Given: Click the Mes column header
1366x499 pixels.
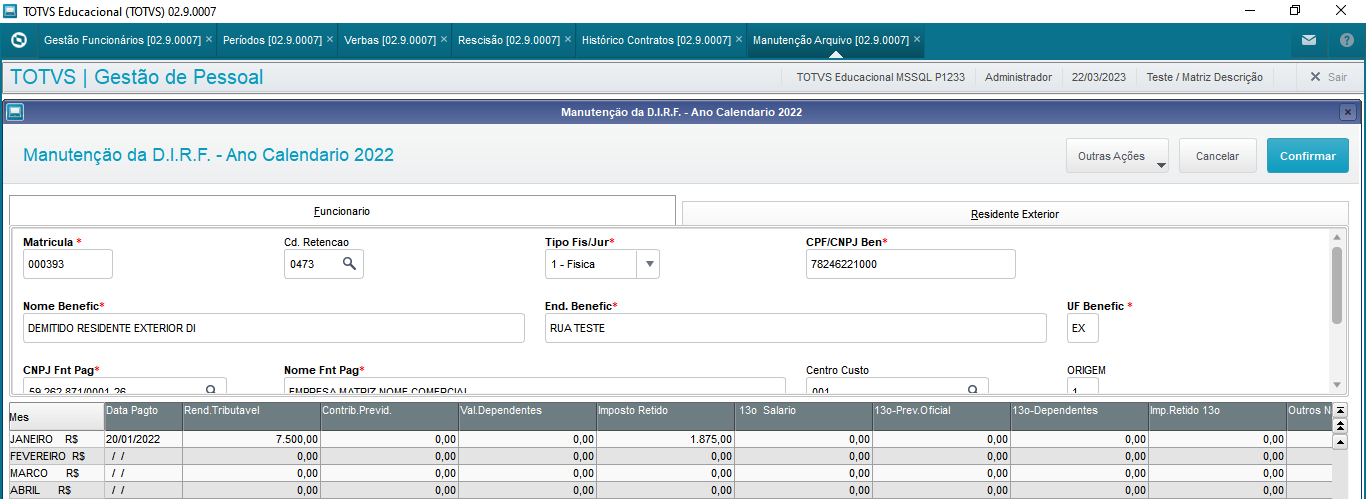Looking at the screenshot, I should [55, 416].
